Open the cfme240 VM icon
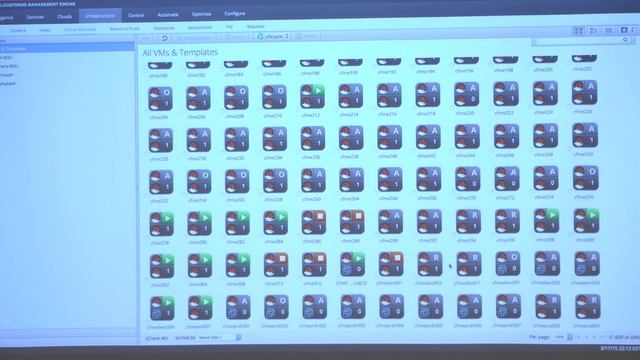Image resolution: width=640 pixels, height=360 pixels. pyautogui.click(x=389, y=138)
